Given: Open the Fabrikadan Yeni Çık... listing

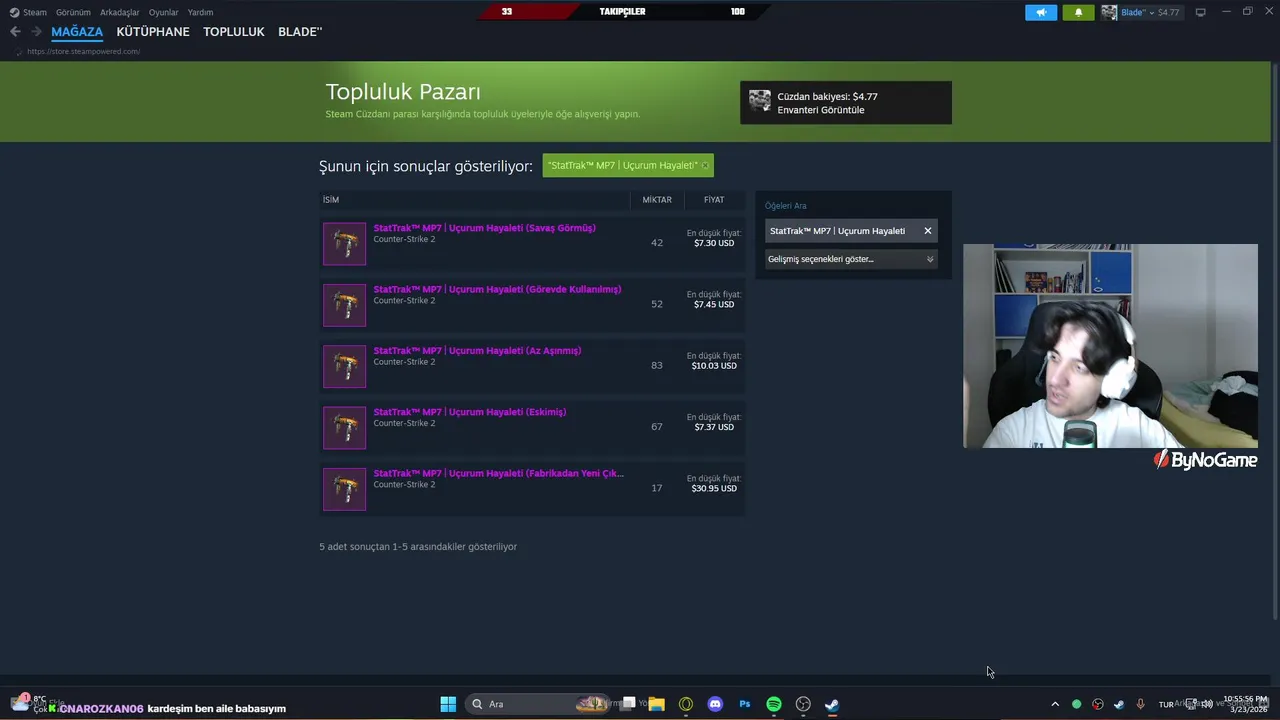Looking at the screenshot, I should (x=498, y=473).
